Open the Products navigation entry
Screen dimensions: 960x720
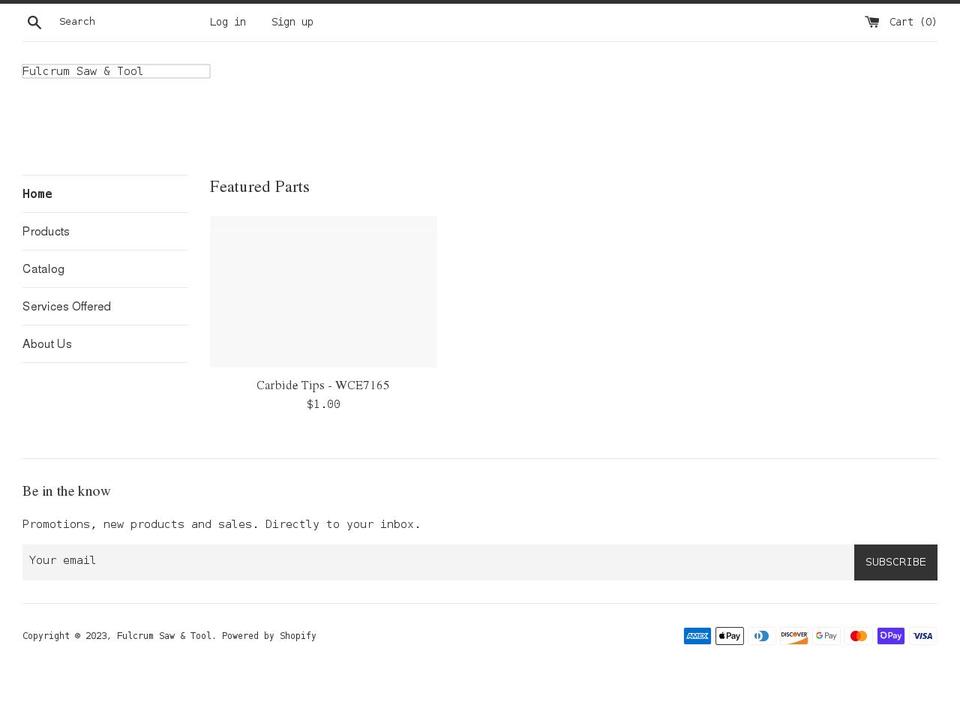click(46, 231)
